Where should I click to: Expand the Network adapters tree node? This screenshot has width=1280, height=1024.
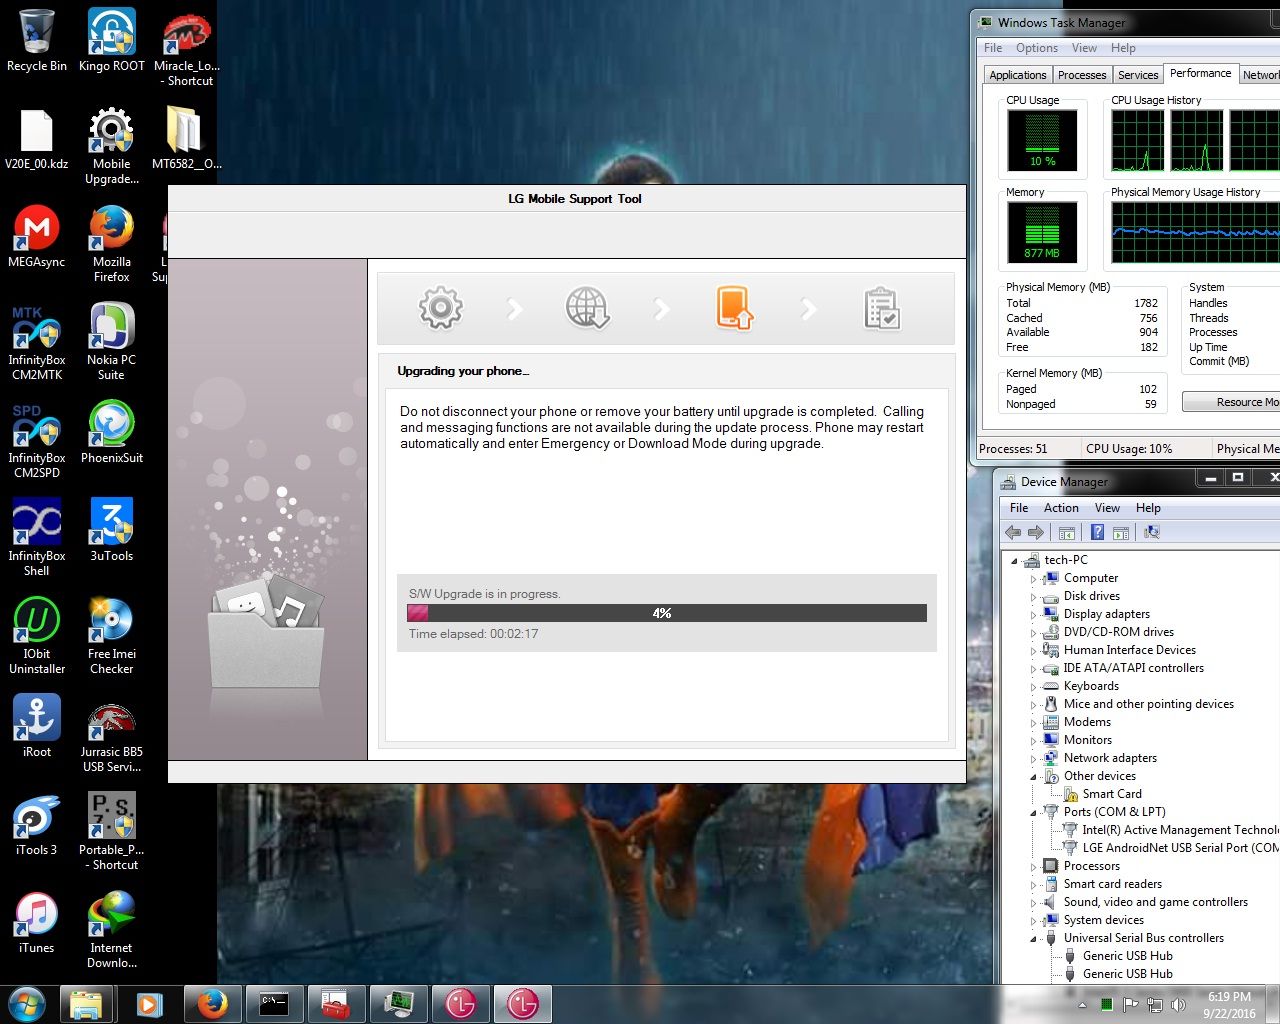(1033, 759)
